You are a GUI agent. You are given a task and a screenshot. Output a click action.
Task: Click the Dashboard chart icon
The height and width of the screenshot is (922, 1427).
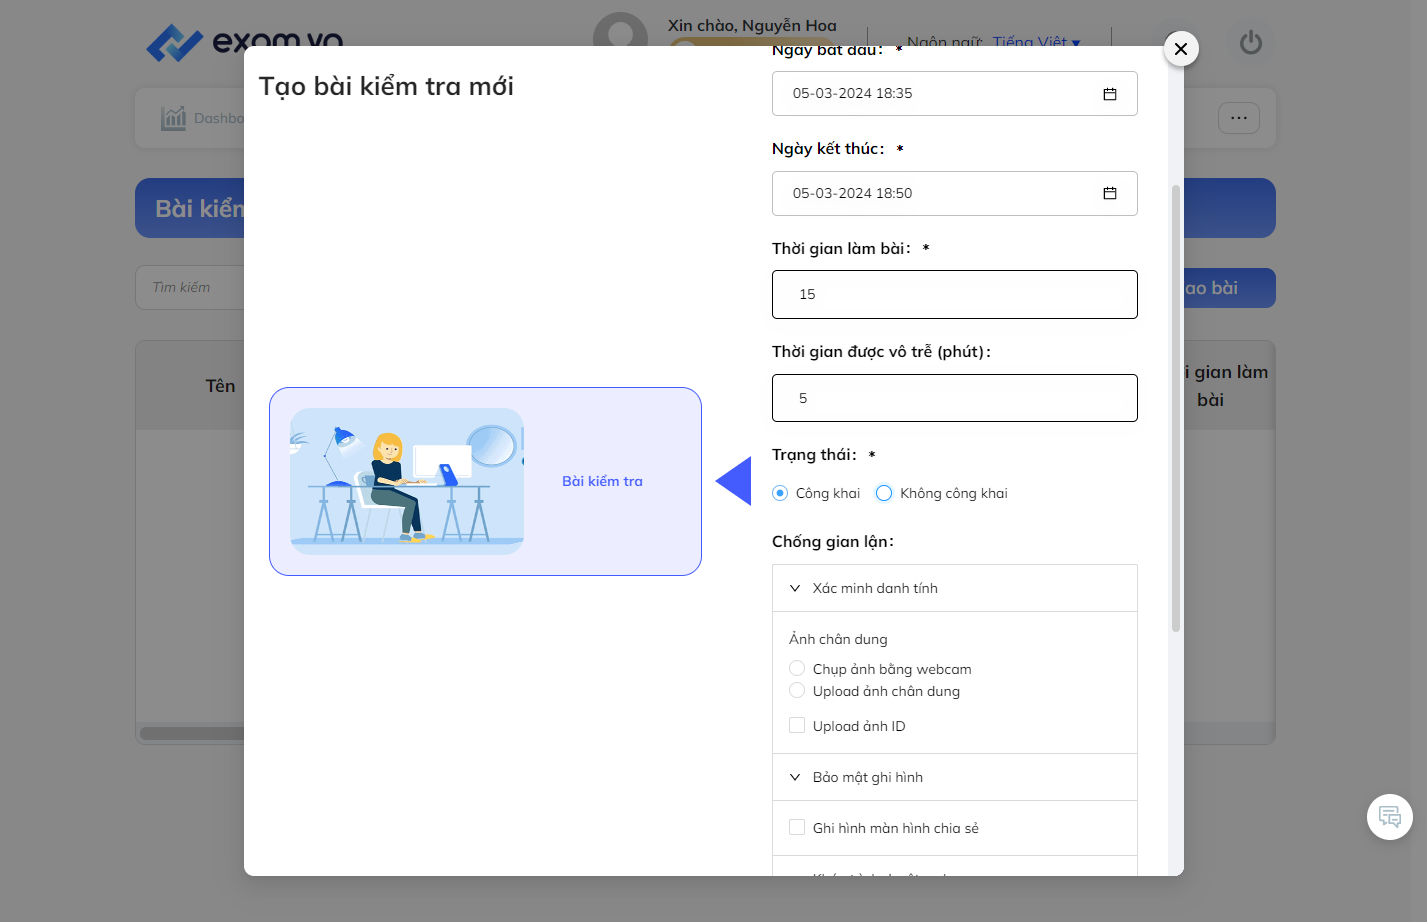point(174,118)
